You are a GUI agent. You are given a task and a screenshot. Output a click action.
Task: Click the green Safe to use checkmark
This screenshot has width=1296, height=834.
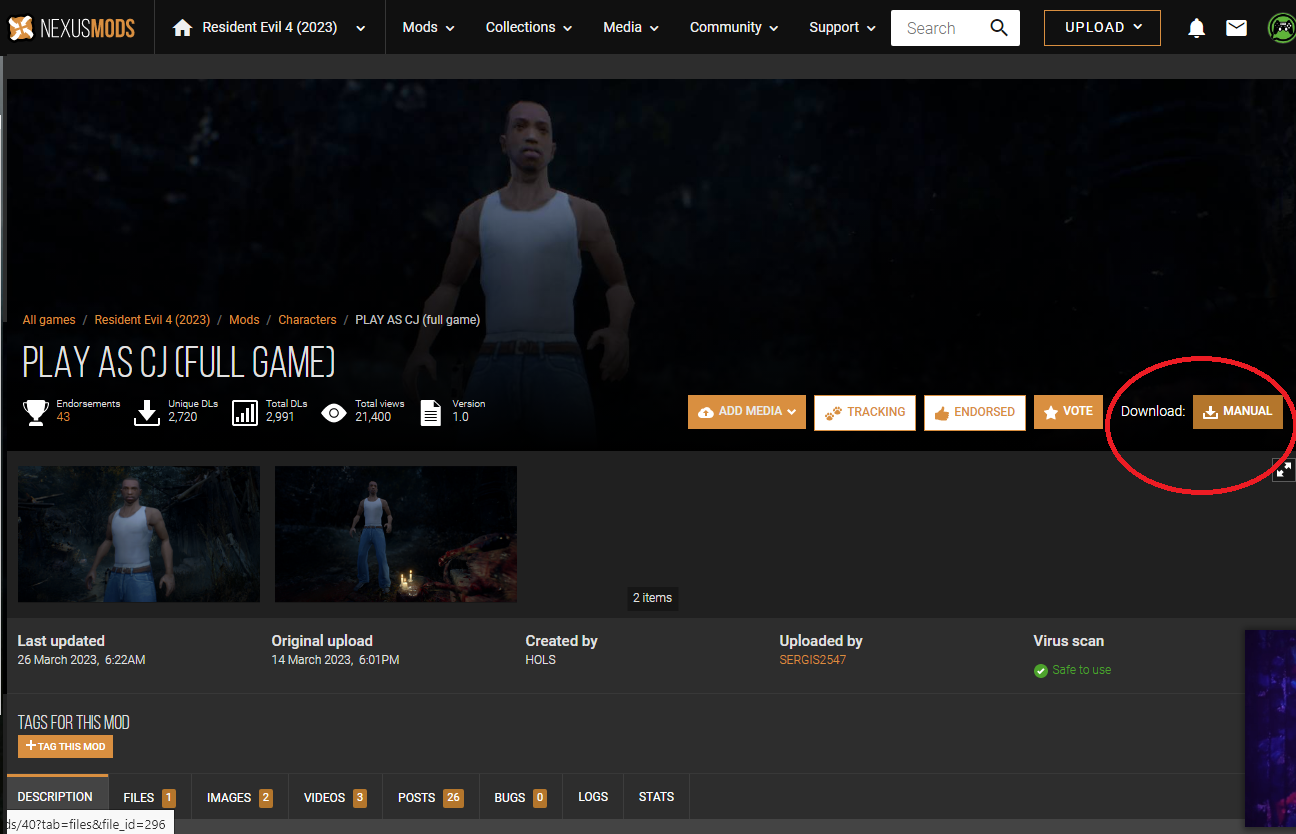pyautogui.click(x=1041, y=671)
